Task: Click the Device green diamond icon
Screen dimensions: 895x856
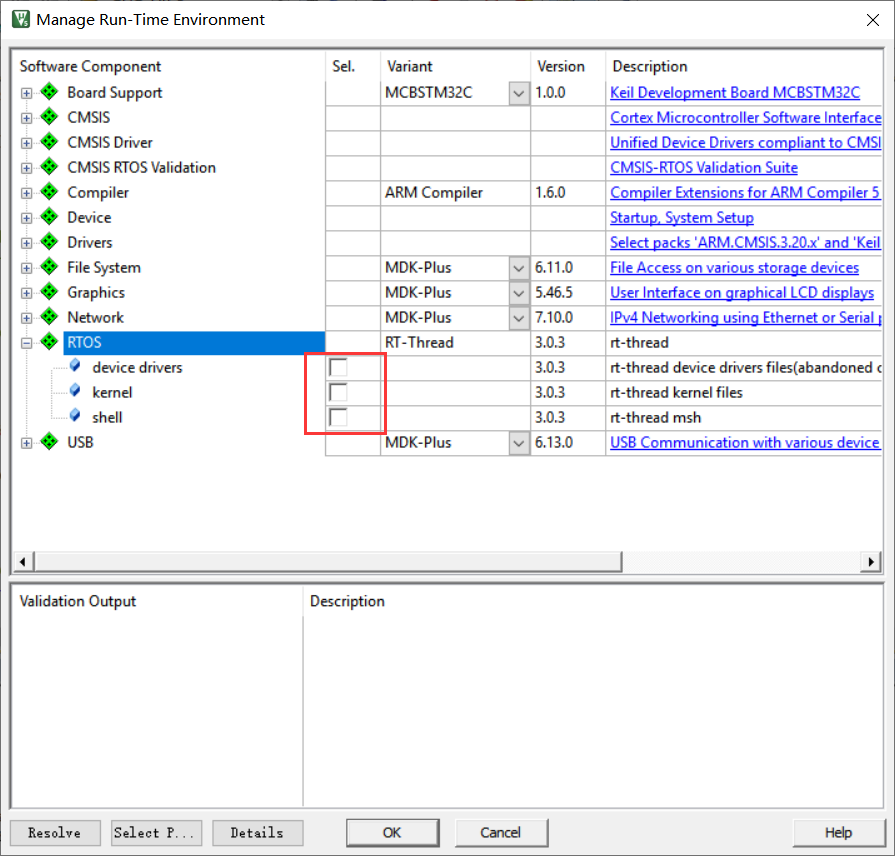Action: [50, 217]
